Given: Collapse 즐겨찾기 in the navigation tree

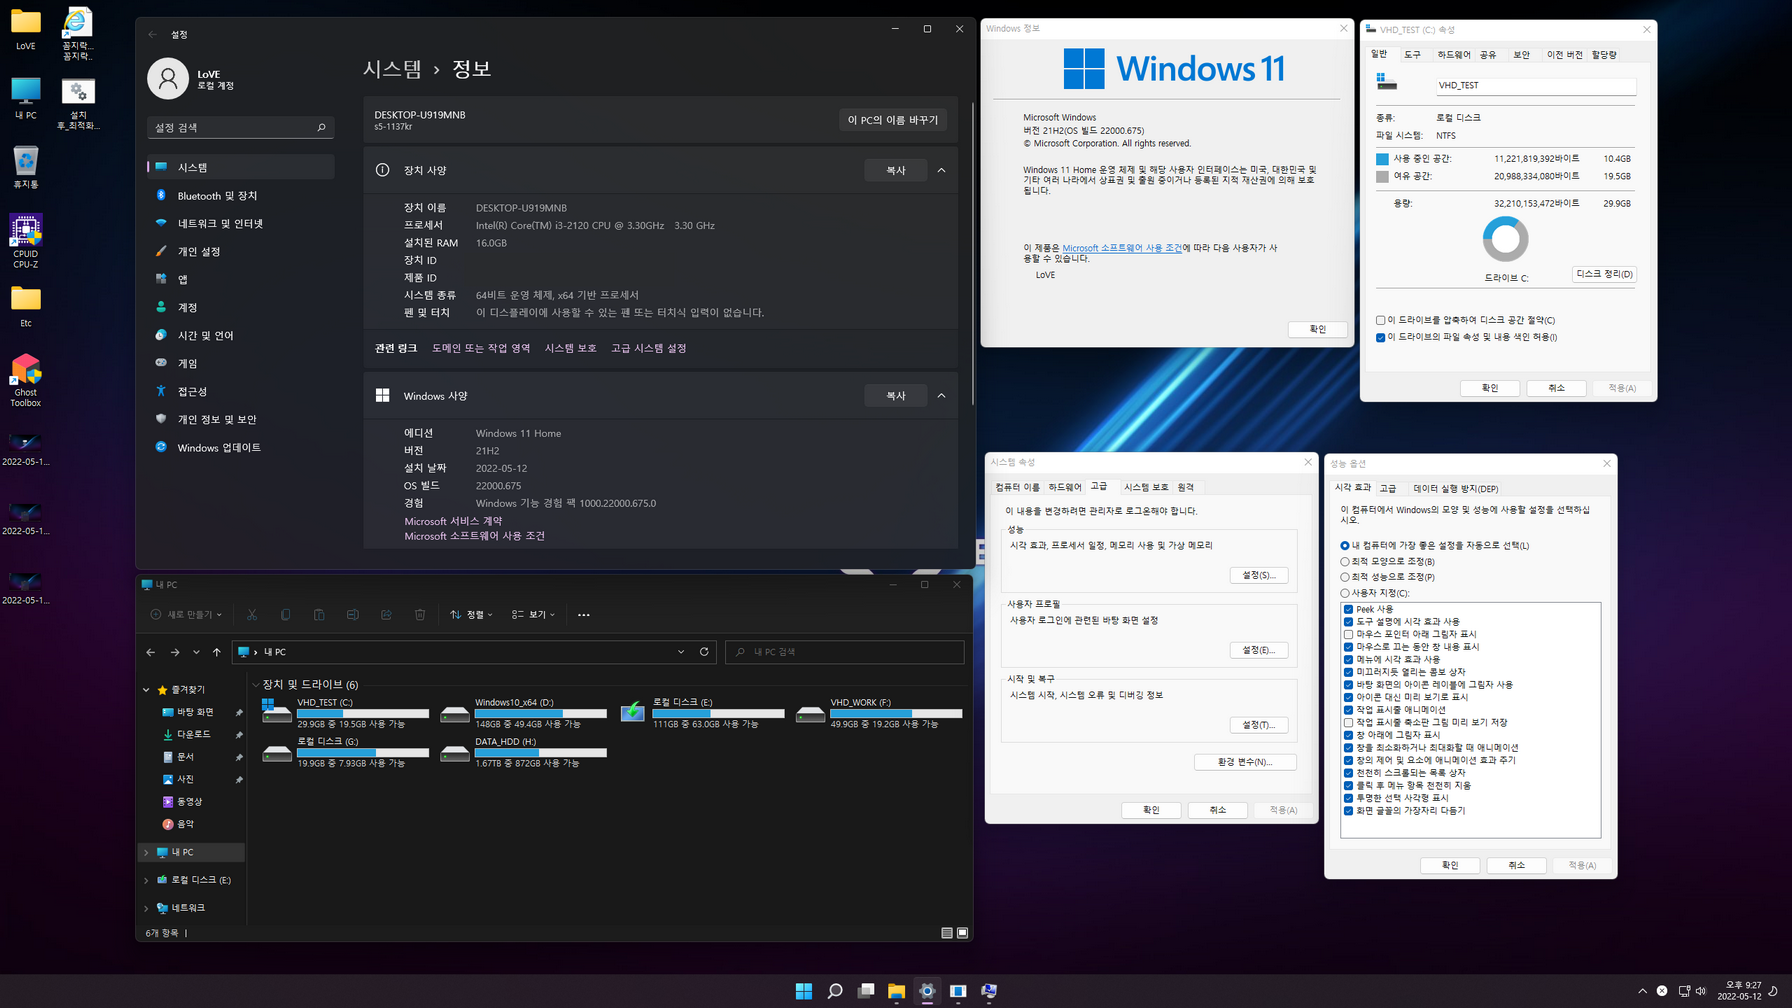Looking at the screenshot, I should pyautogui.click(x=147, y=690).
